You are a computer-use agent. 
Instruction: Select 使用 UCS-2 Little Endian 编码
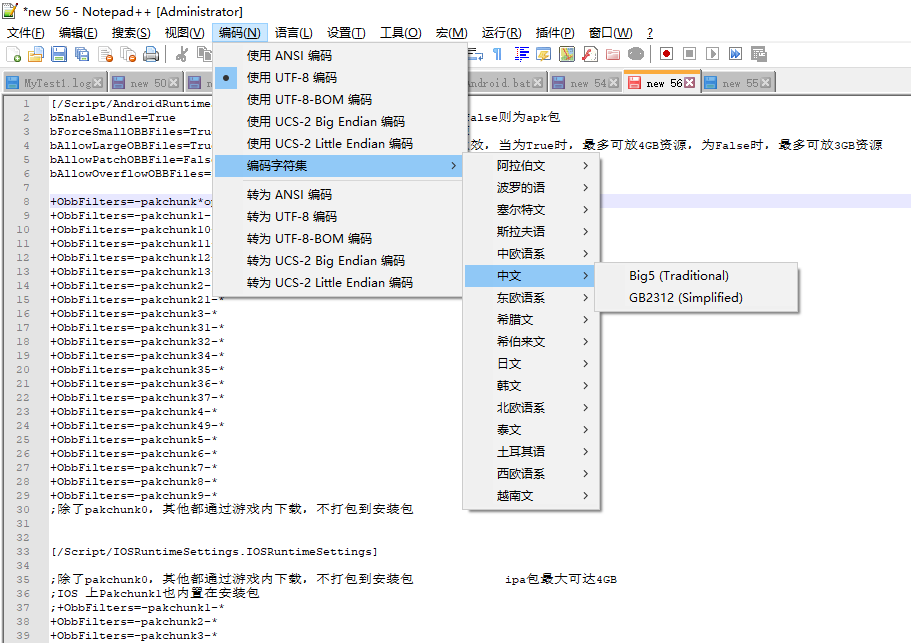(340, 143)
